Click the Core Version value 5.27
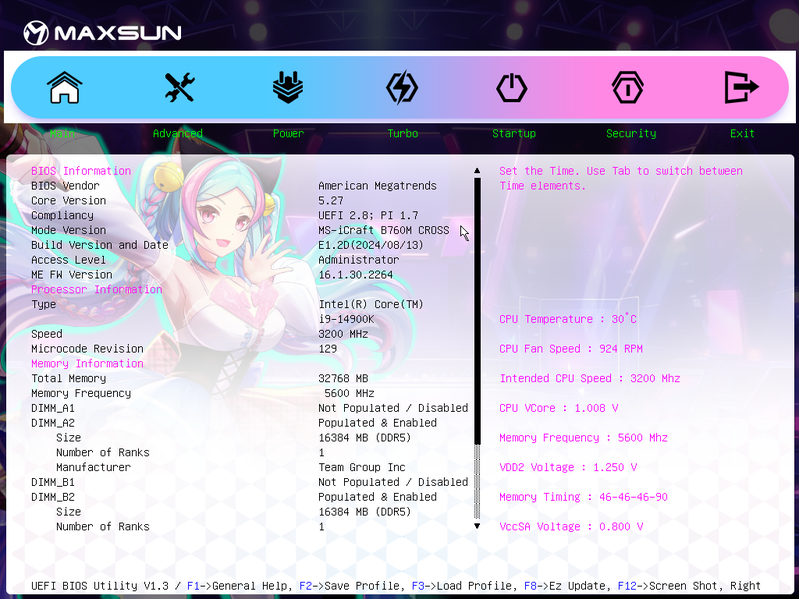799x599 pixels. pos(331,200)
